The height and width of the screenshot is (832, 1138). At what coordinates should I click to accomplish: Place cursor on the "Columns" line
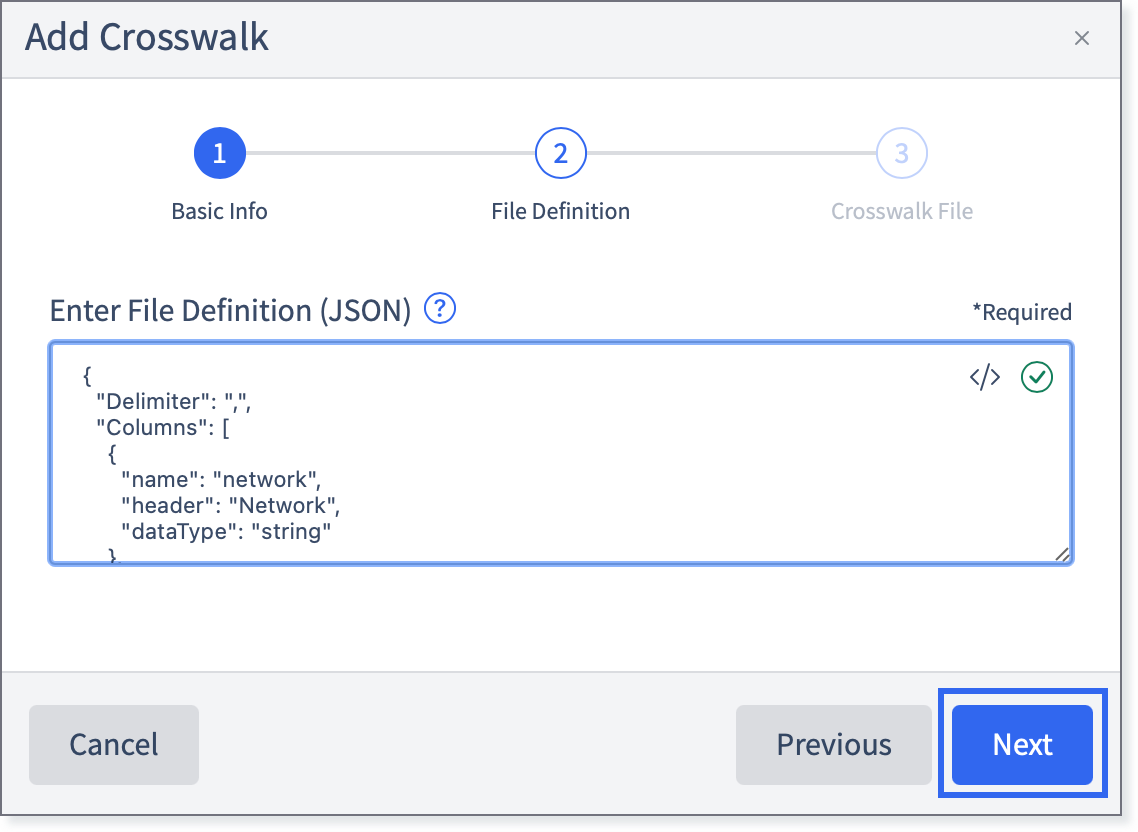point(163,428)
